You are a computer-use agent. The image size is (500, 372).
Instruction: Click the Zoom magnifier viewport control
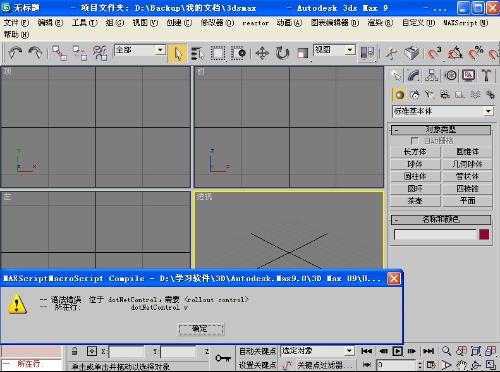[x=446, y=351]
